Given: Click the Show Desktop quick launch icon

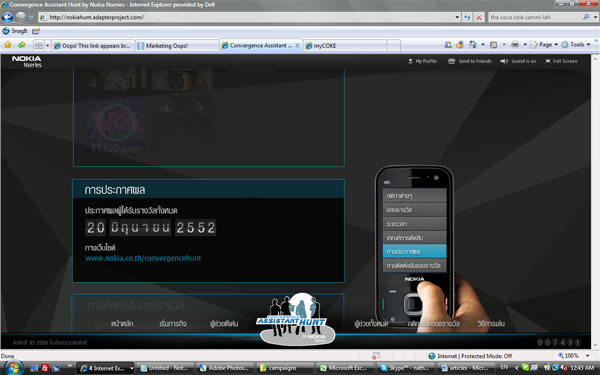Looking at the screenshot, I should coord(34,368).
